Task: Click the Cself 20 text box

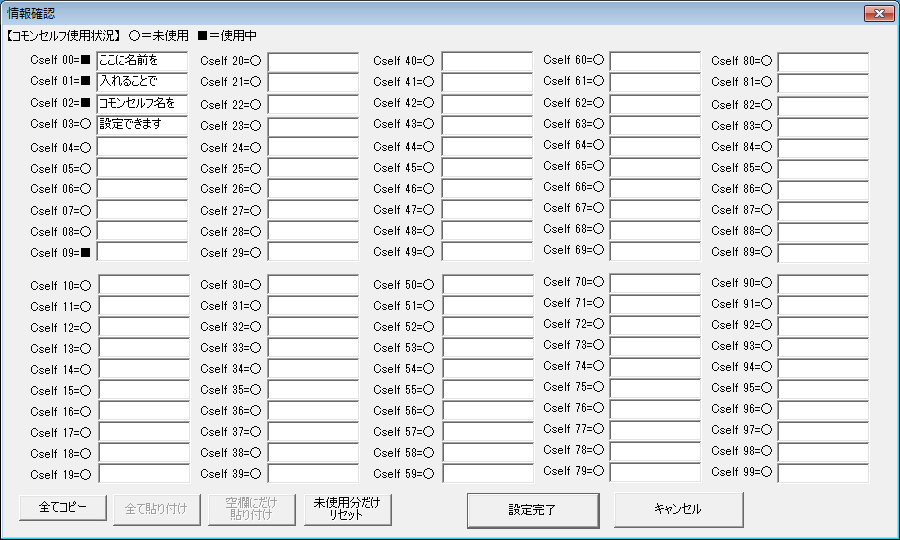Action: click(313, 62)
